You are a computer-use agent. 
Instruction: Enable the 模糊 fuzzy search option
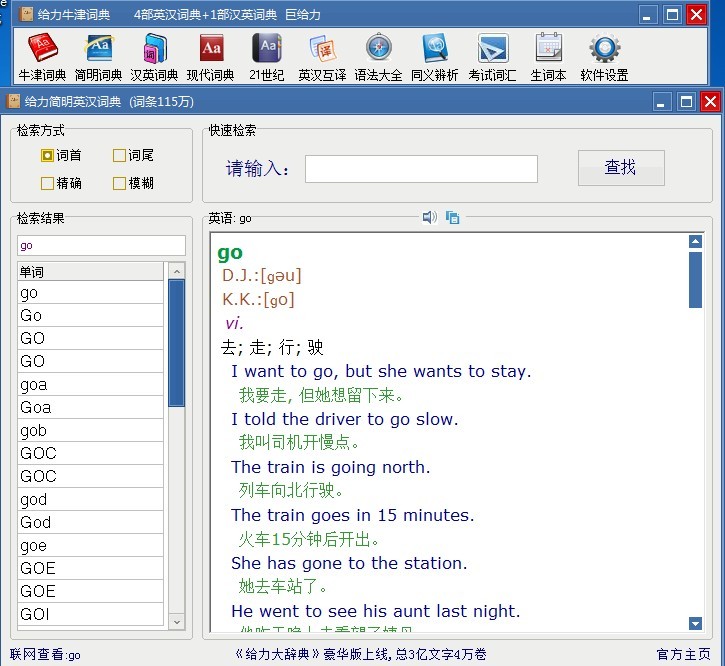119,183
